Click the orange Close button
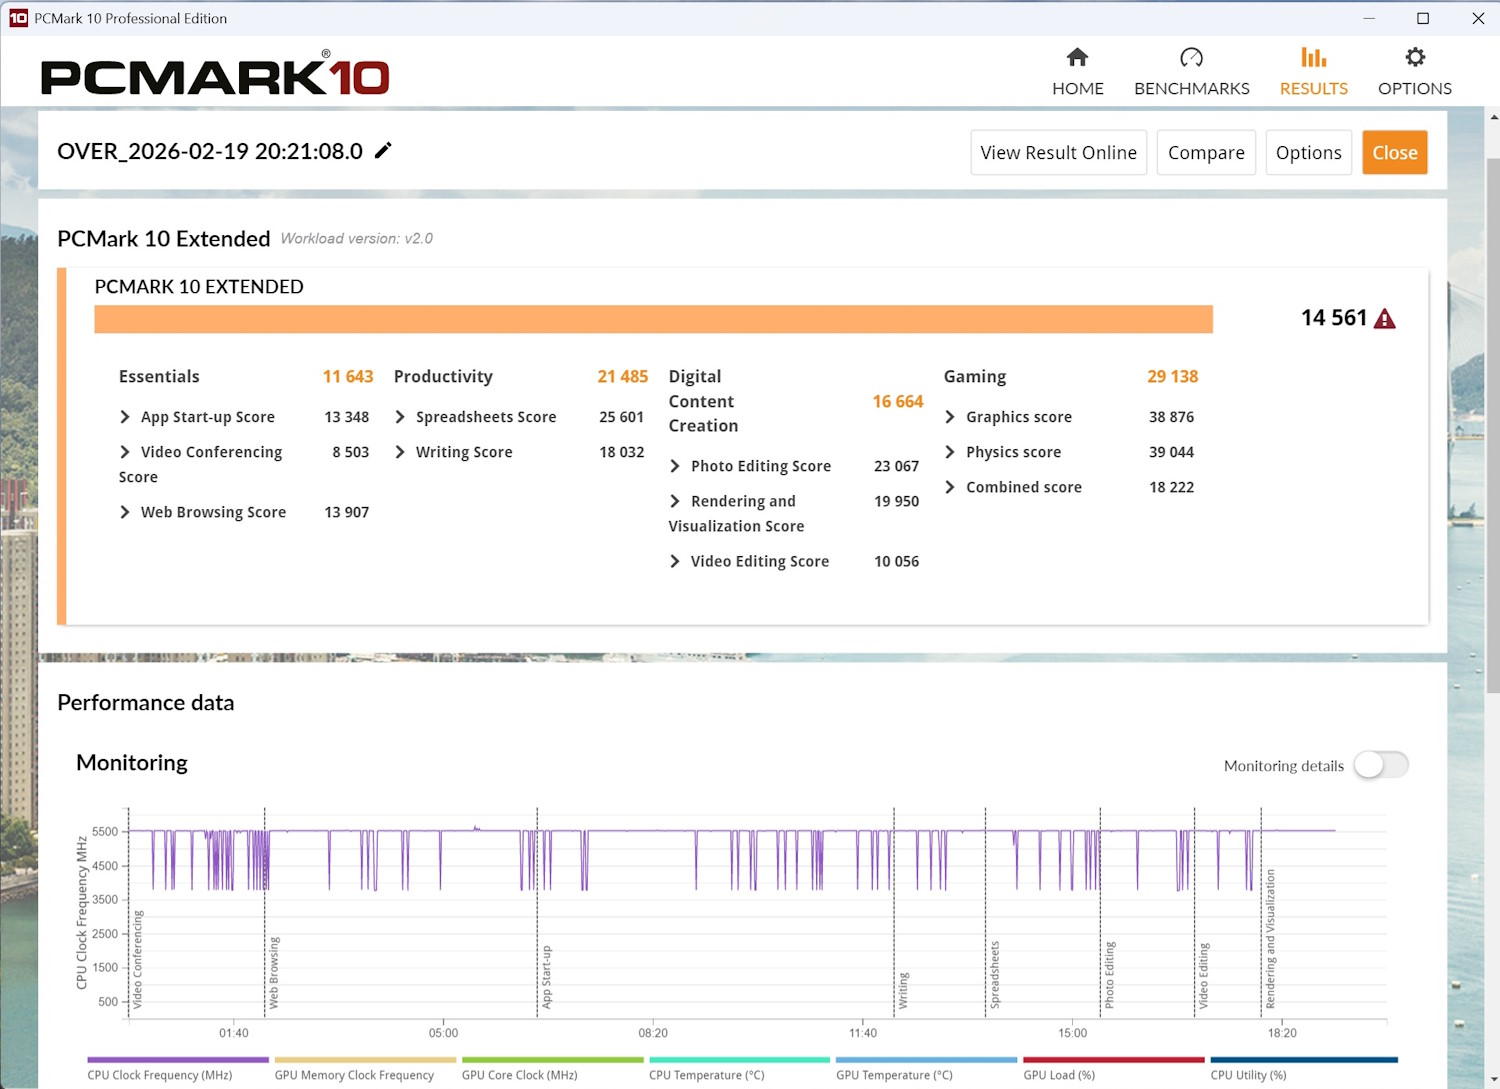Image resolution: width=1500 pixels, height=1089 pixels. [1394, 153]
